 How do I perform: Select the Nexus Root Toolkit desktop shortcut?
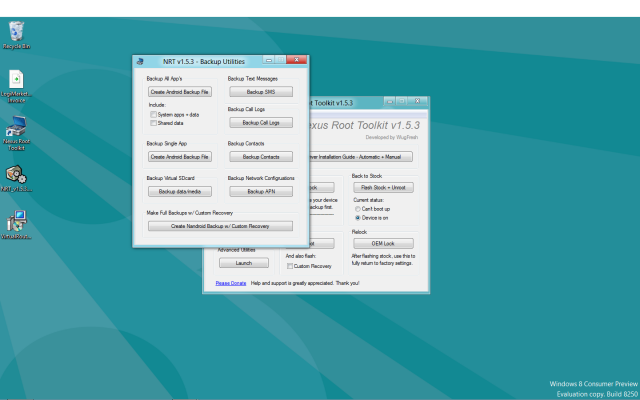coord(16,133)
